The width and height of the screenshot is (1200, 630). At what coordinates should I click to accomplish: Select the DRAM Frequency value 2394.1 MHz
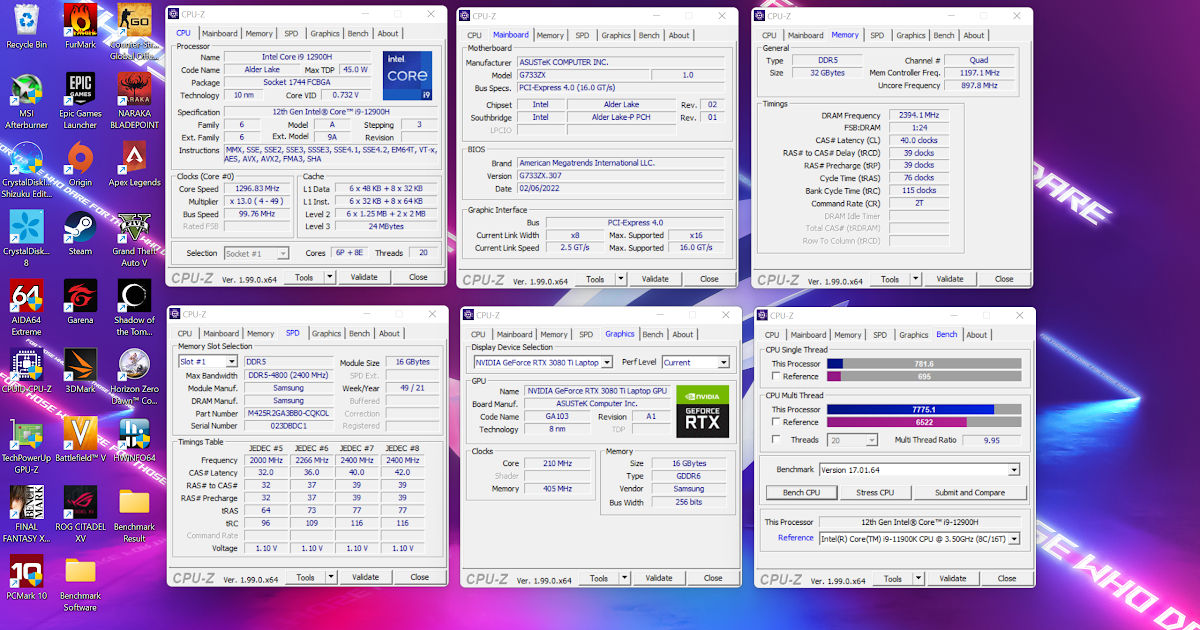[x=918, y=115]
